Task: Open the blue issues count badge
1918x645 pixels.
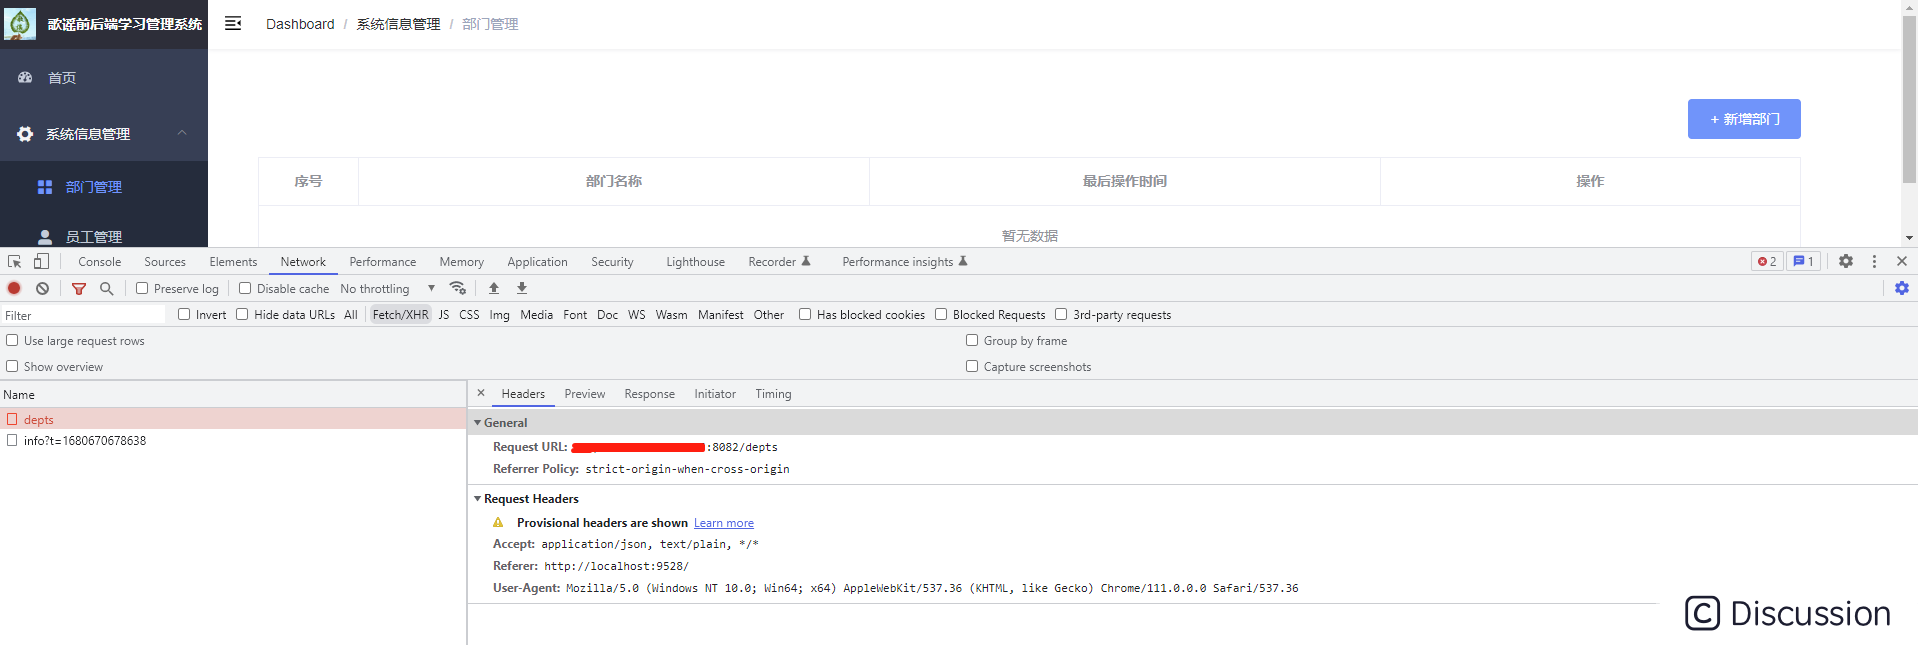Action: coord(1803,261)
